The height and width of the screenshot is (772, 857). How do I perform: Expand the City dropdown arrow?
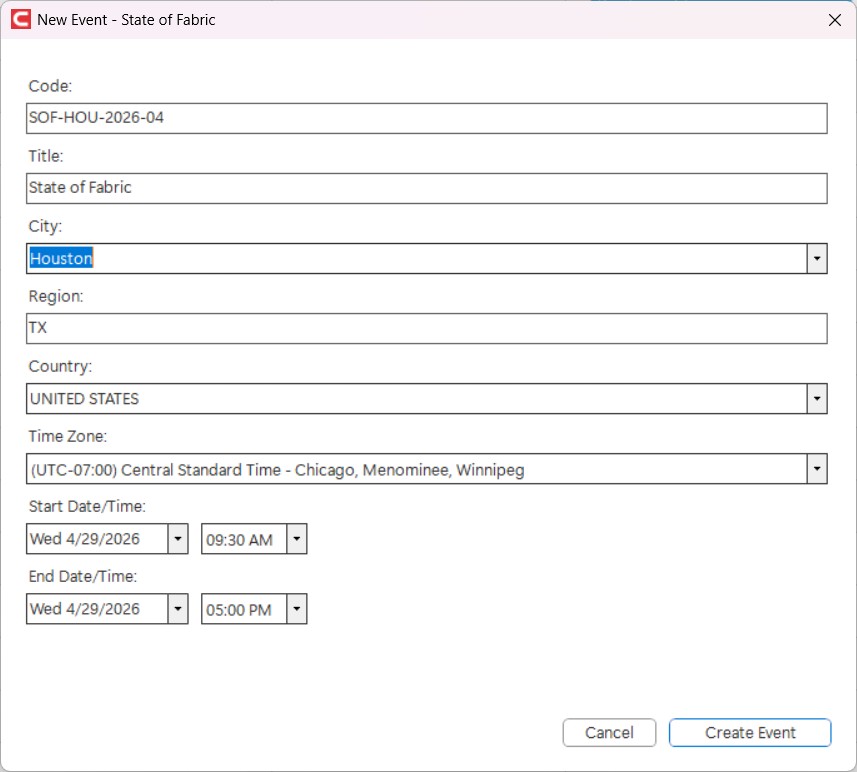click(817, 259)
